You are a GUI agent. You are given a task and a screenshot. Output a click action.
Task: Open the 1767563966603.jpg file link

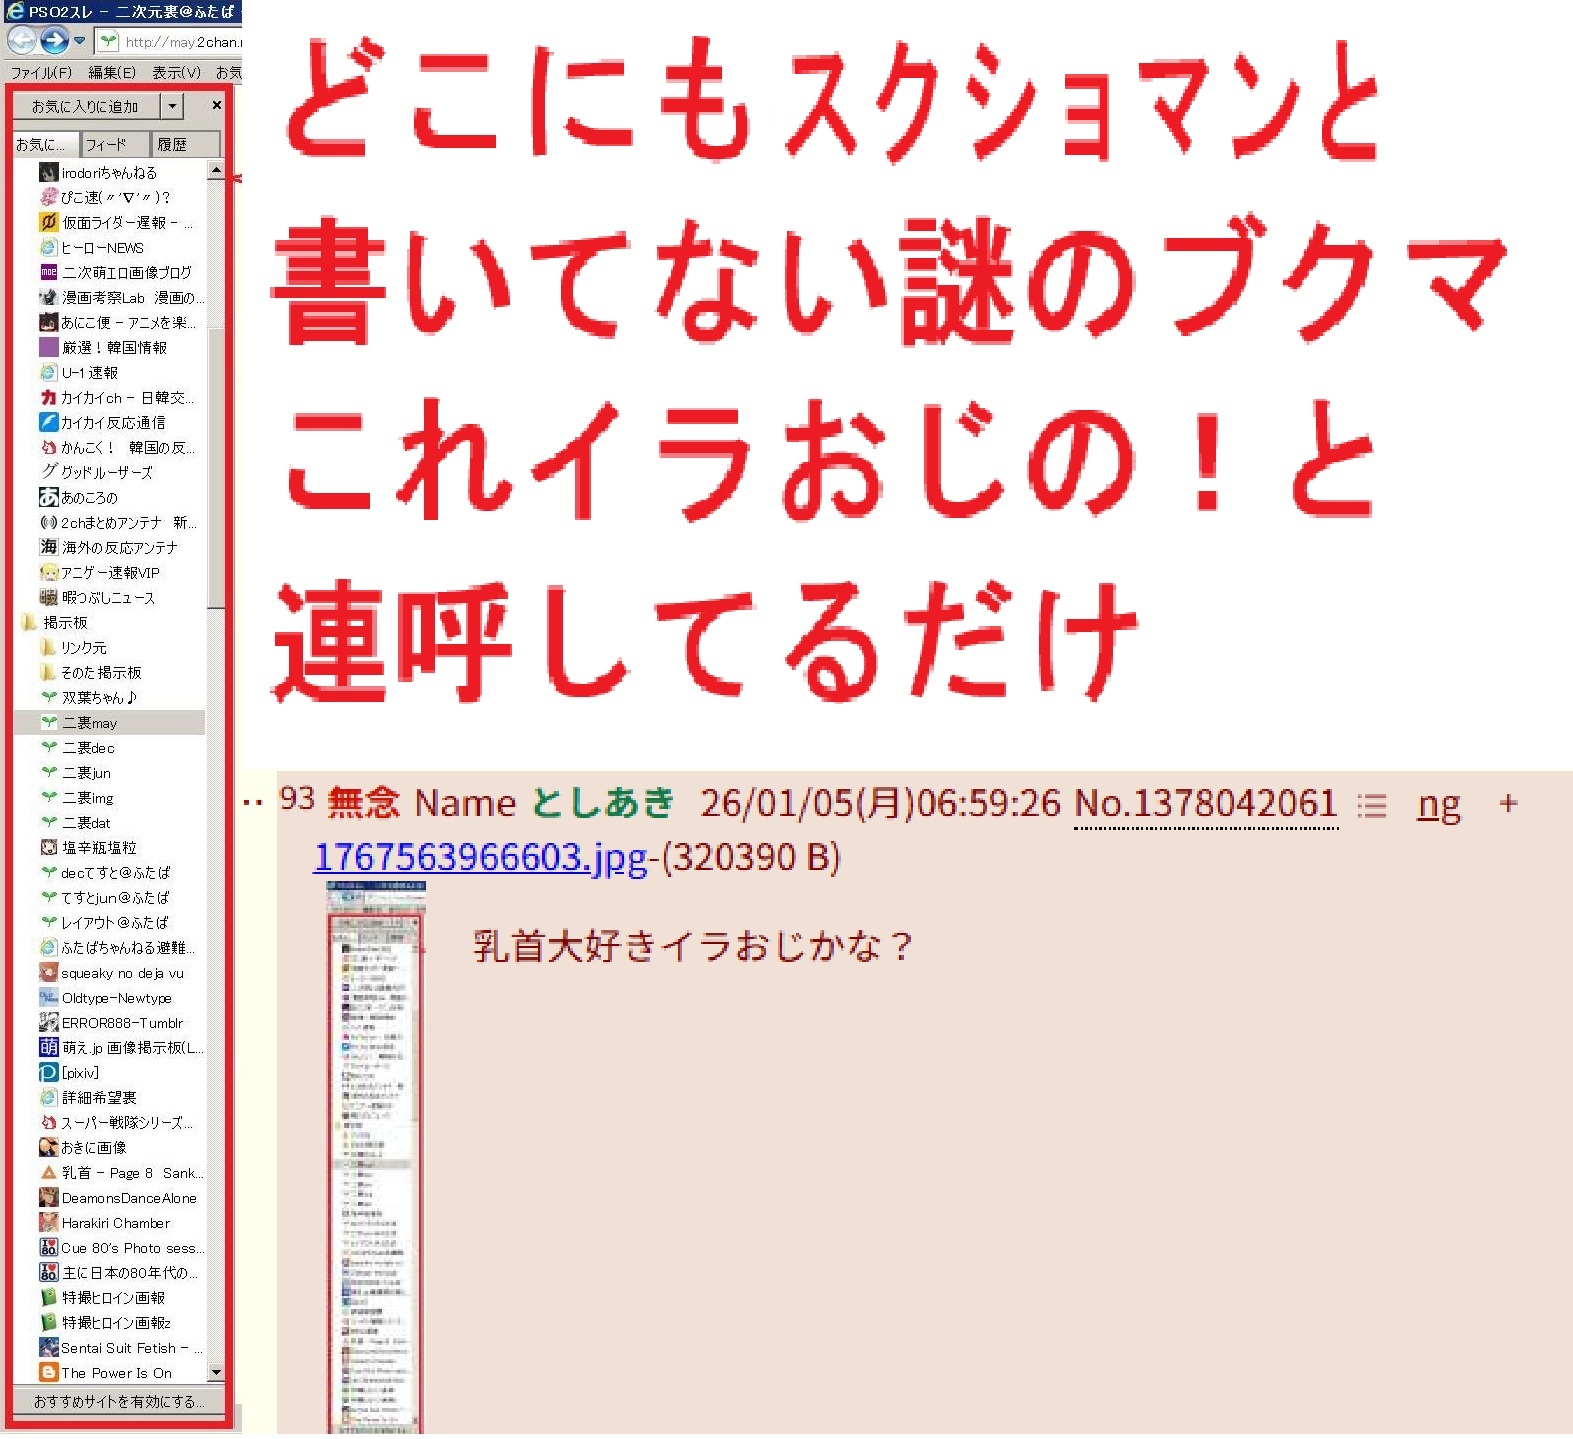(x=480, y=857)
